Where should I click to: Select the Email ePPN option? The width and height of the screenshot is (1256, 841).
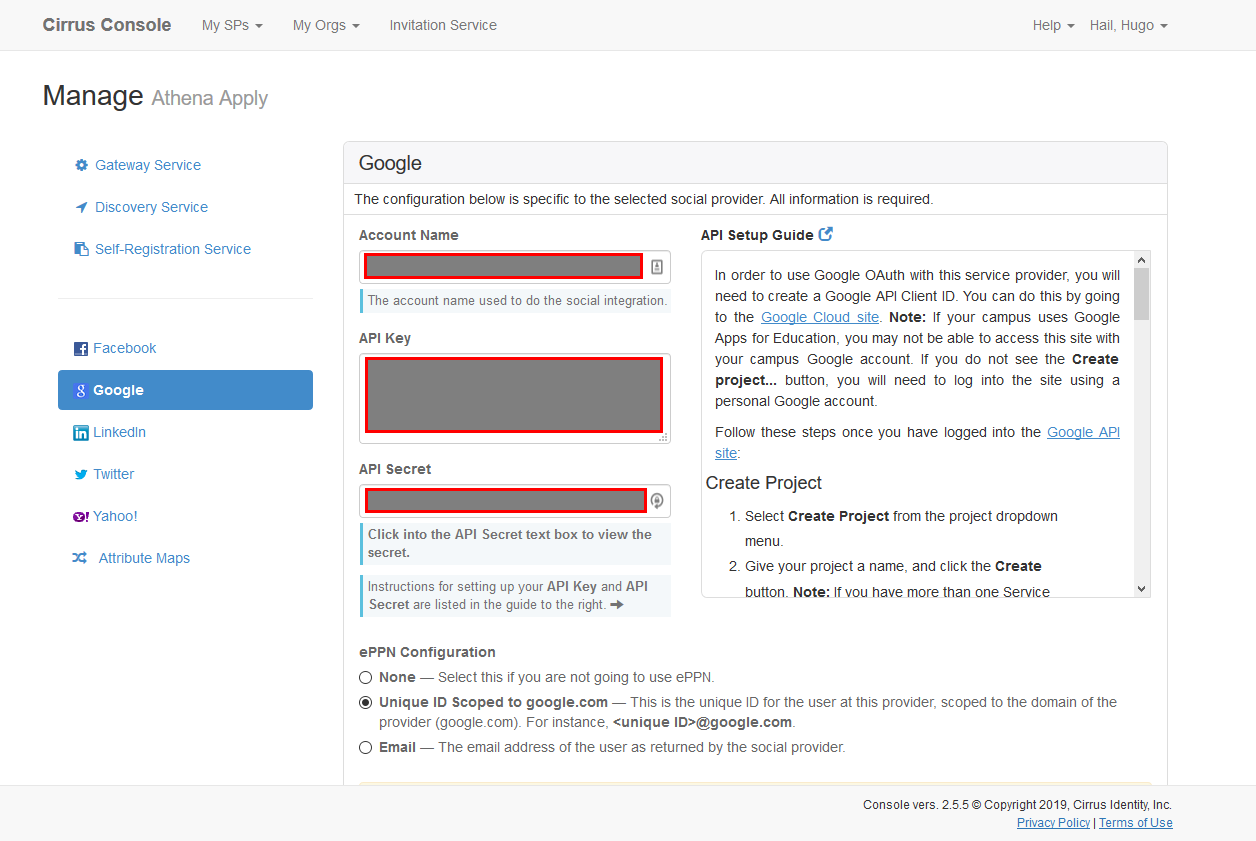(365, 747)
